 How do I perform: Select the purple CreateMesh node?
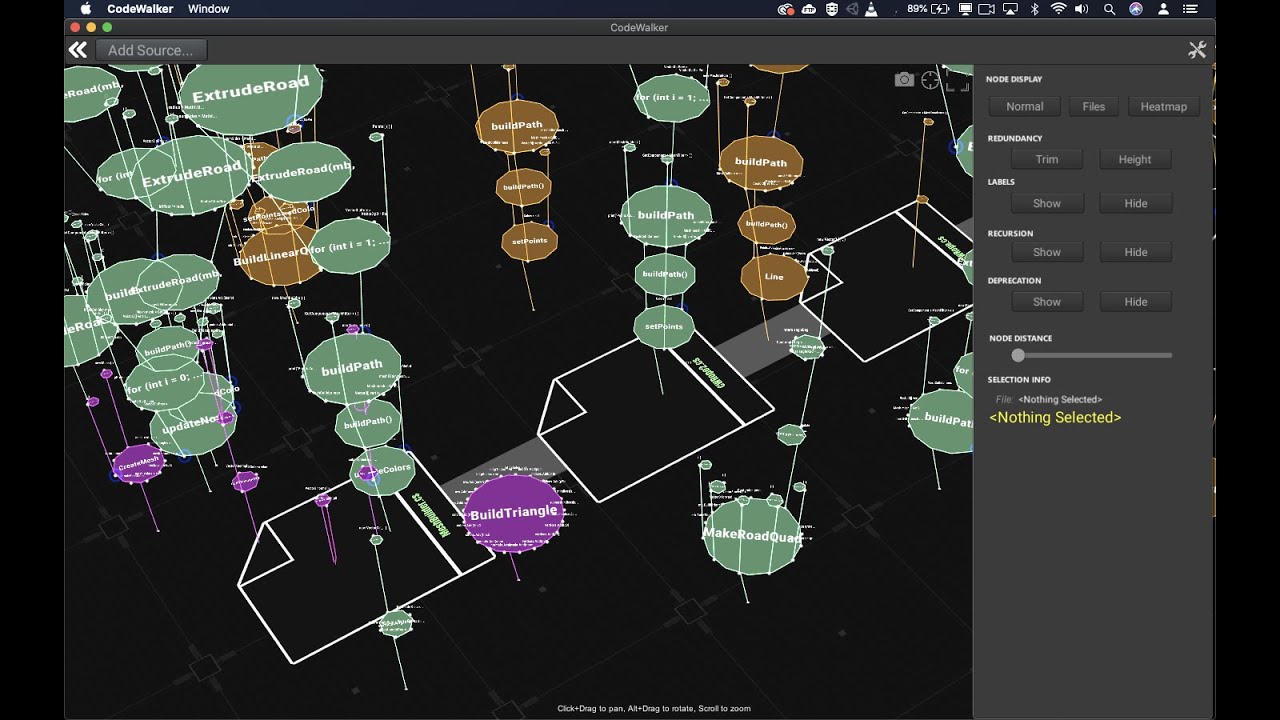(138, 464)
